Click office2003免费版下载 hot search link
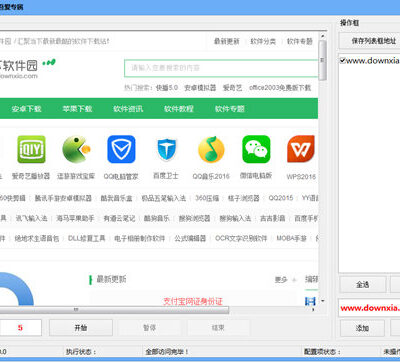 click(x=280, y=88)
